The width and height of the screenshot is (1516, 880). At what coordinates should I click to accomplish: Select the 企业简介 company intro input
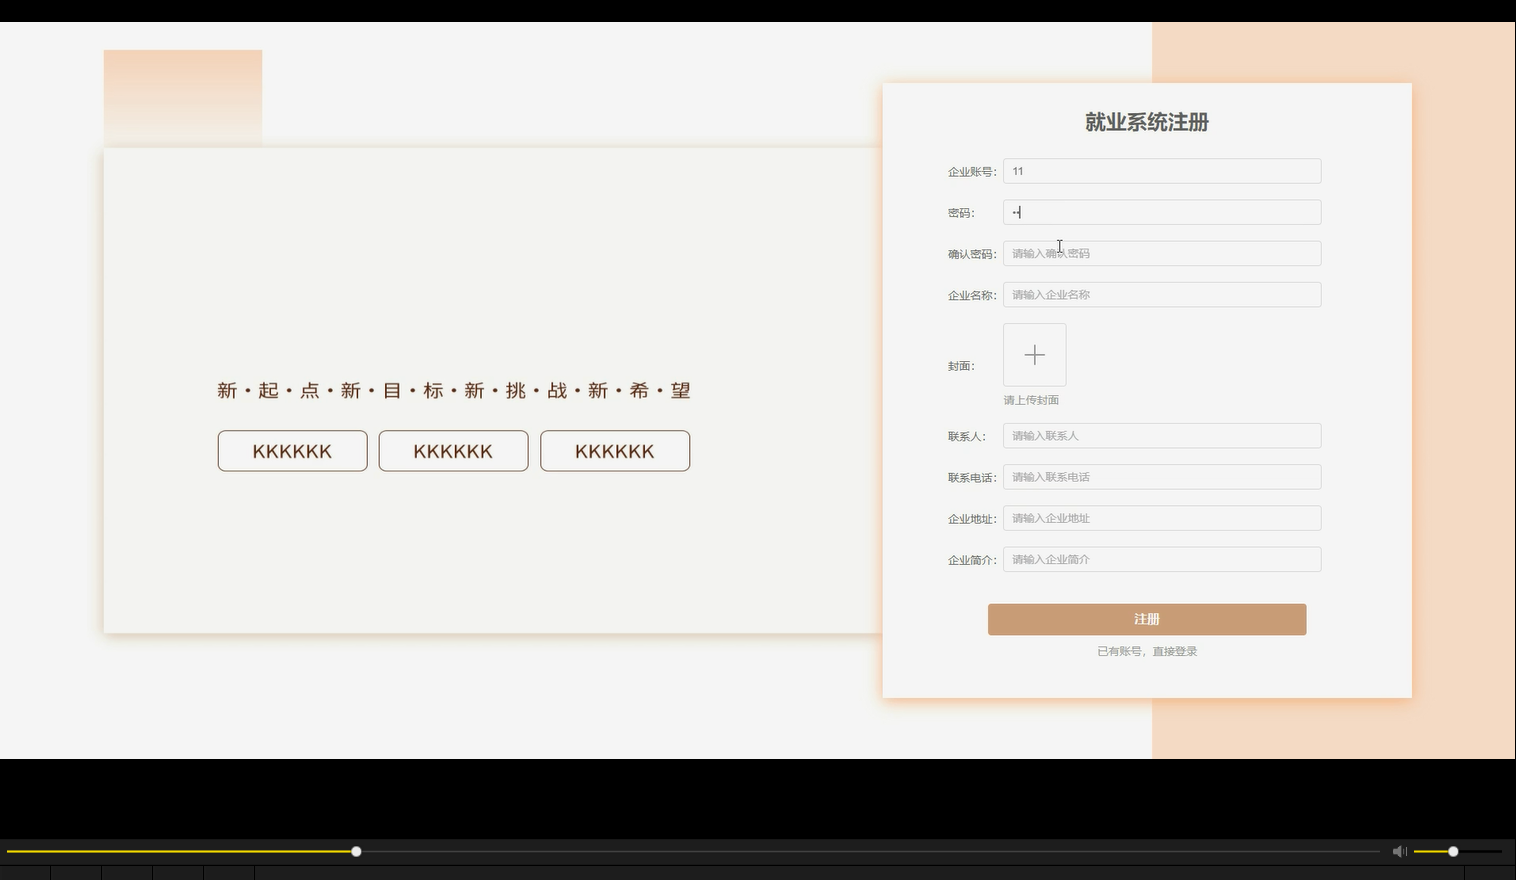coord(1161,559)
